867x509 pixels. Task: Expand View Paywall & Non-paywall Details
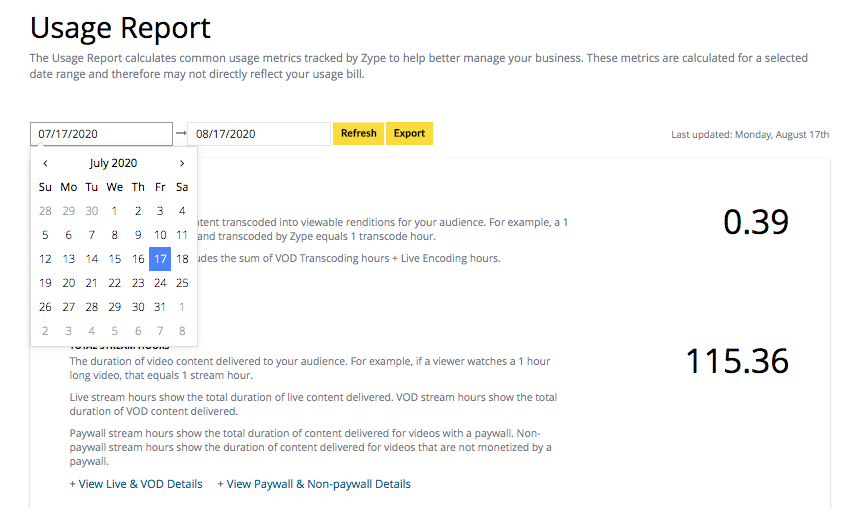tap(314, 484)
